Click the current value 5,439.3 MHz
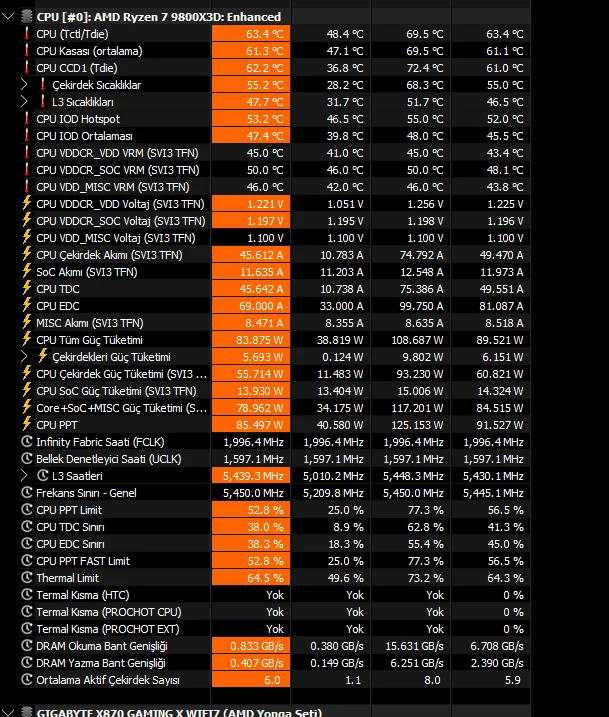609x717 pixels. click(251, 476)
